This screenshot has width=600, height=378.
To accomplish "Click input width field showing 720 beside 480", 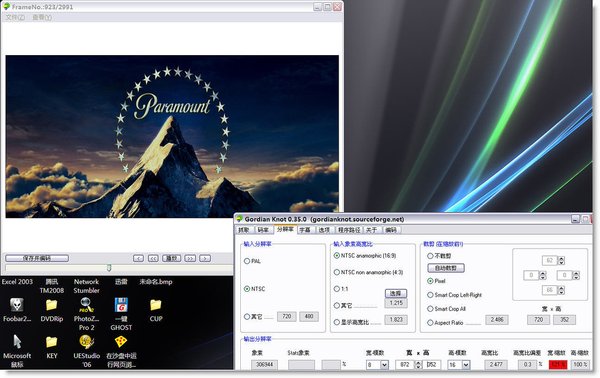I will click(287, 316).
